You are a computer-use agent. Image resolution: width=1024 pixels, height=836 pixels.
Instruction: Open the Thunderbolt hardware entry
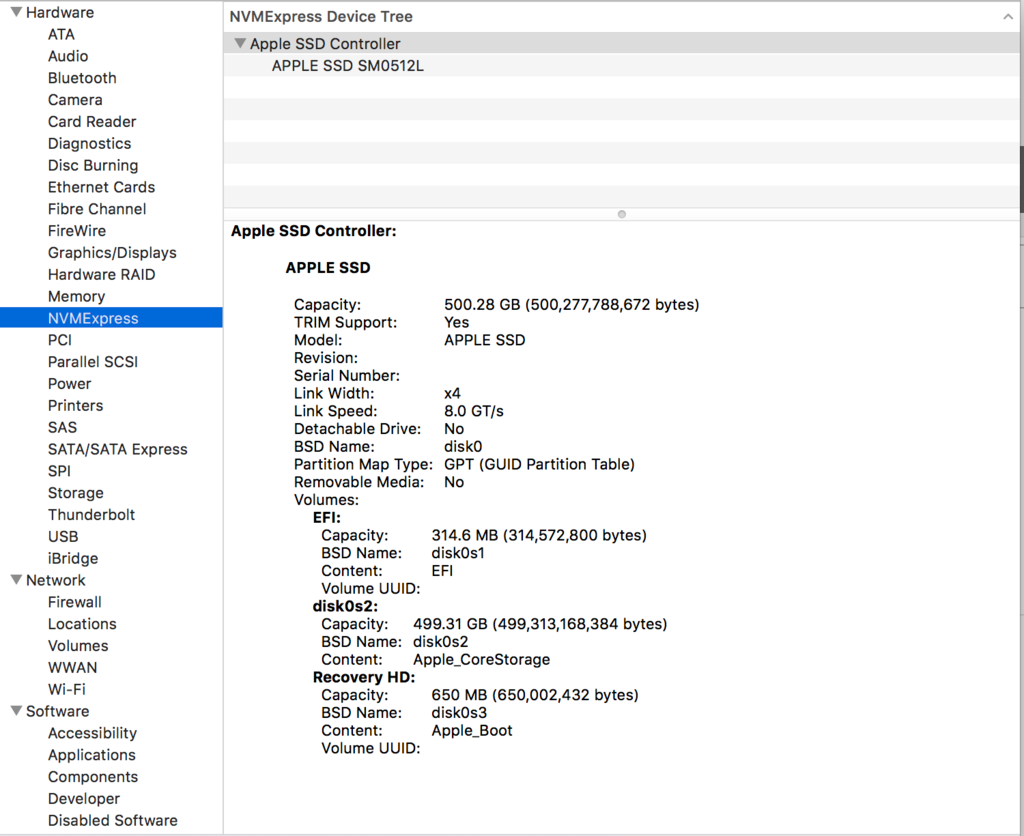[x=91, y=515]
